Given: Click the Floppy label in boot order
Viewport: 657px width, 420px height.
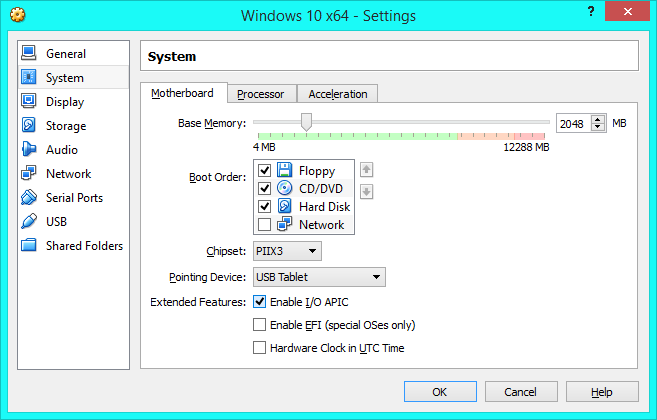Looking at the screenshot, I should (x=317, y=171).
